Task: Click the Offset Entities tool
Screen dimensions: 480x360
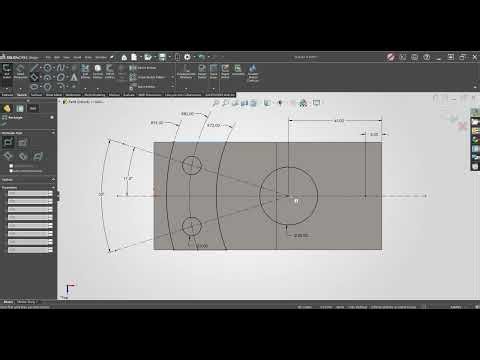Action: (x=110, y=71)
